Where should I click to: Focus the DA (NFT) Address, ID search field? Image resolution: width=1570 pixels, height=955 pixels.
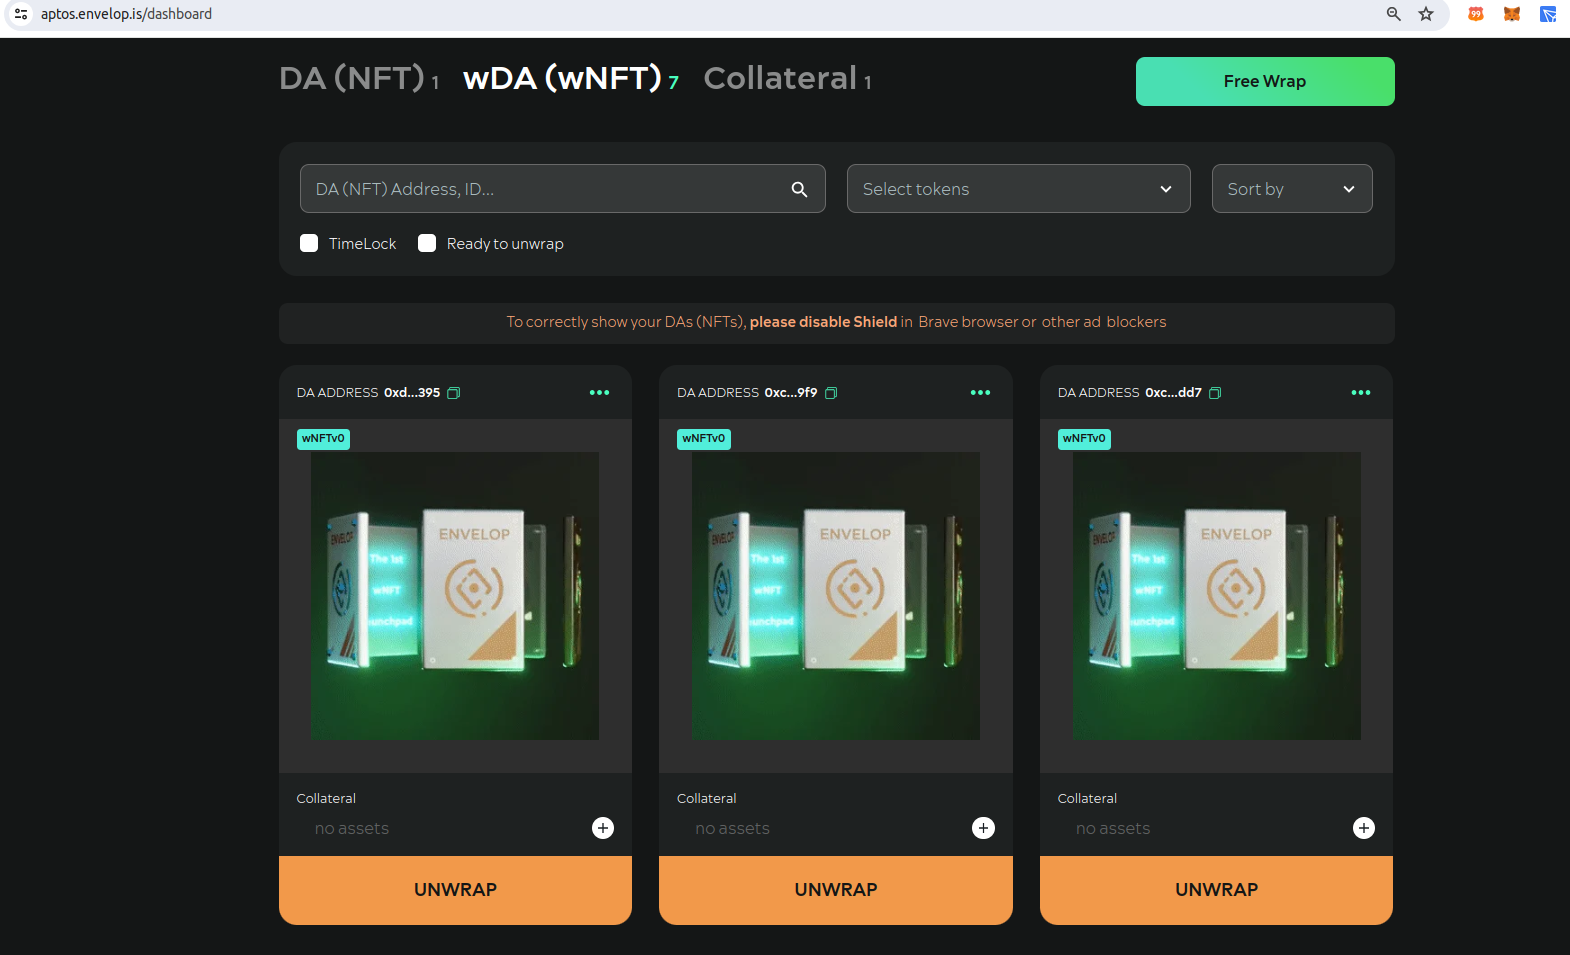pos(563,189)
